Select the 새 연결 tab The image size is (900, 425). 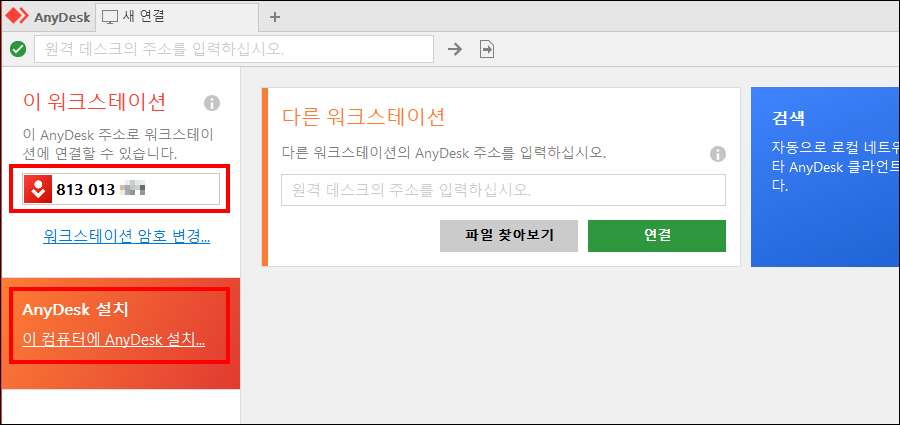[x=177, y=17]
